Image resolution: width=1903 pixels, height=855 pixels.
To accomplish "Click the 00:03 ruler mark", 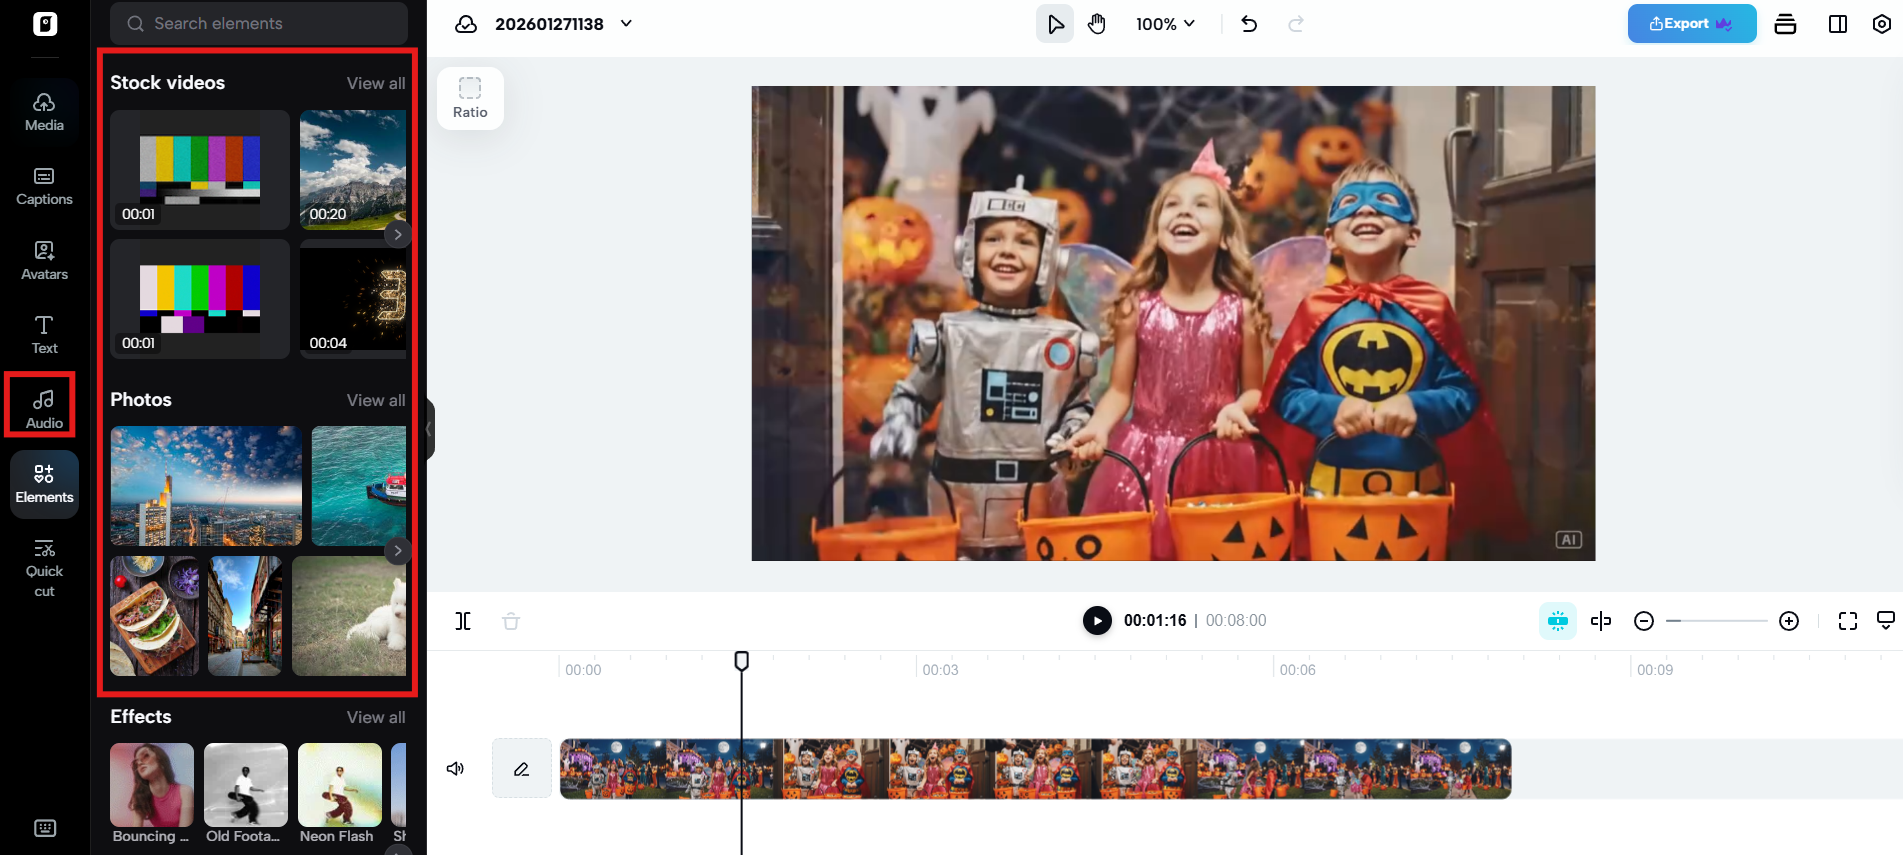I will (940, 670).
